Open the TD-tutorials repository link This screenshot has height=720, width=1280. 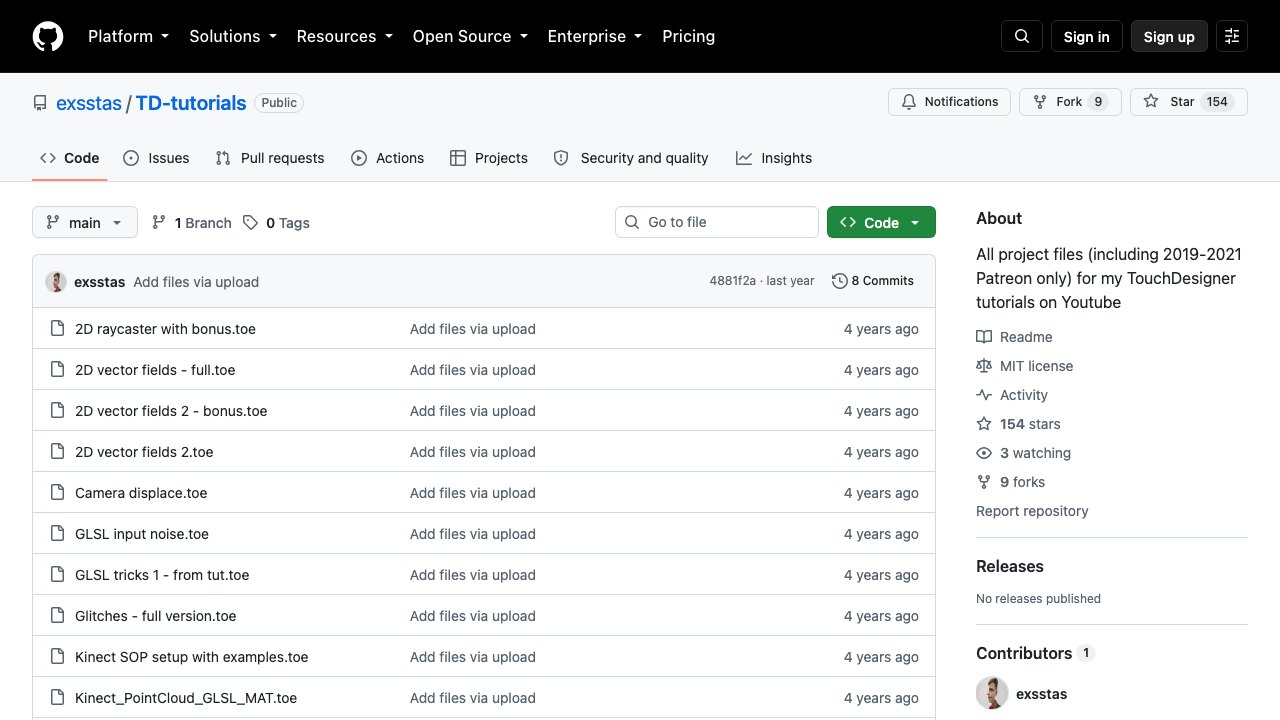(191, 103)
